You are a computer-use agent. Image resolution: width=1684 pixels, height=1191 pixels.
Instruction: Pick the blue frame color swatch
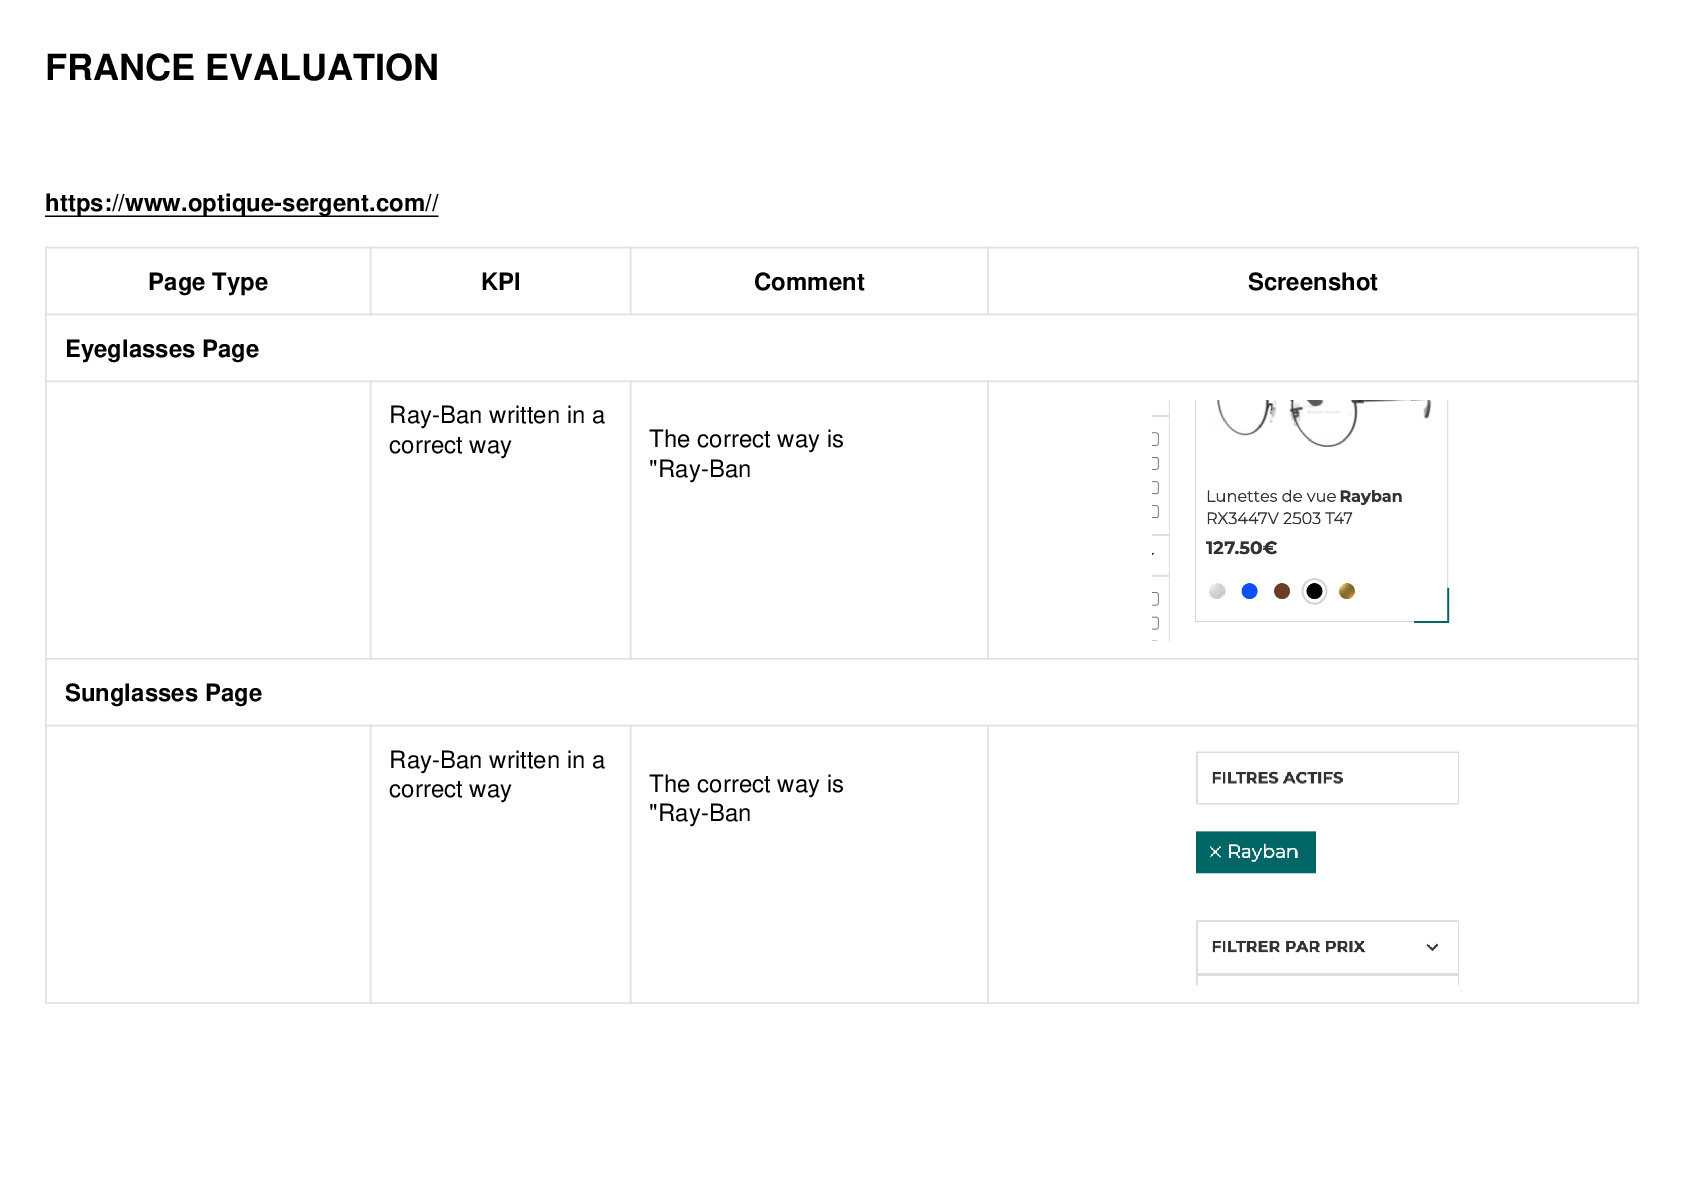coord(1249,591)
